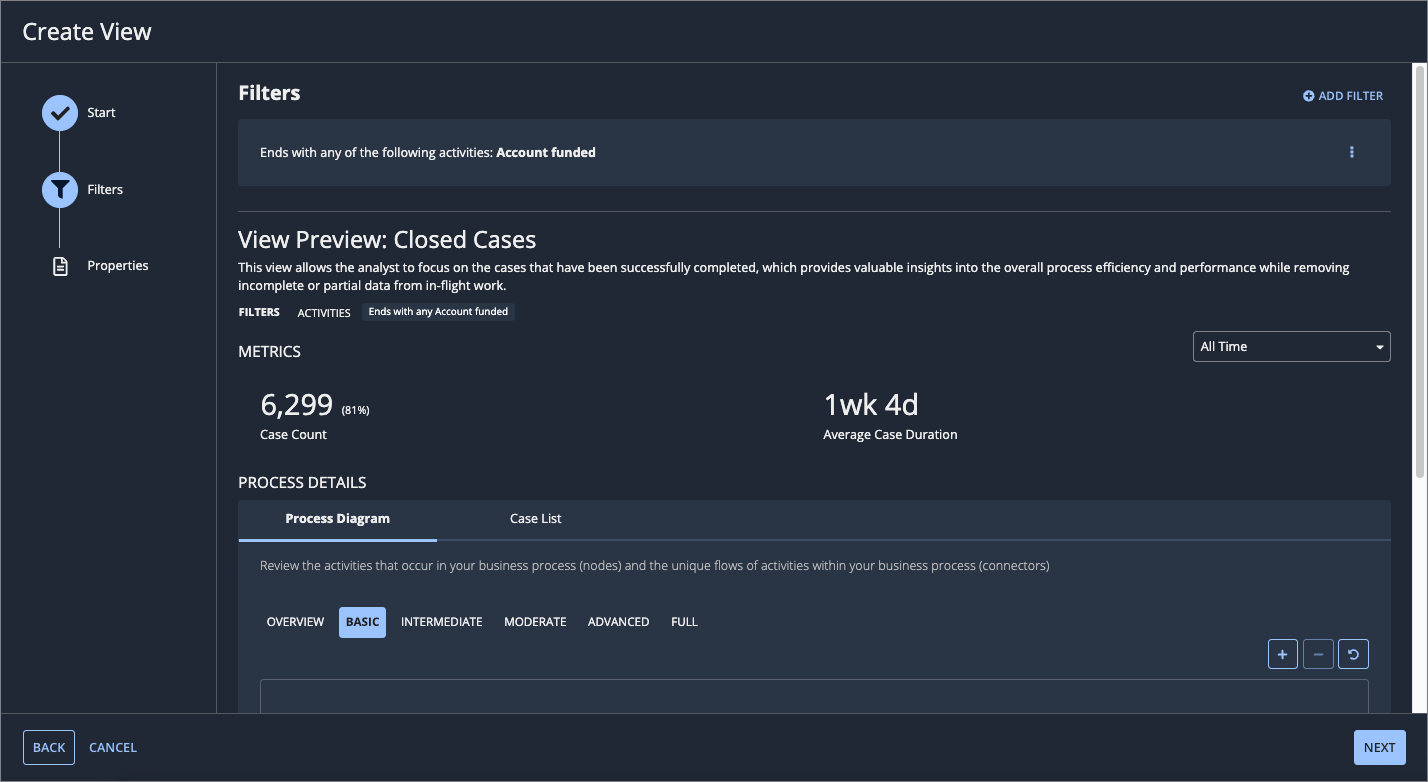Select the Advanced detail level

[x=618, y=622]
